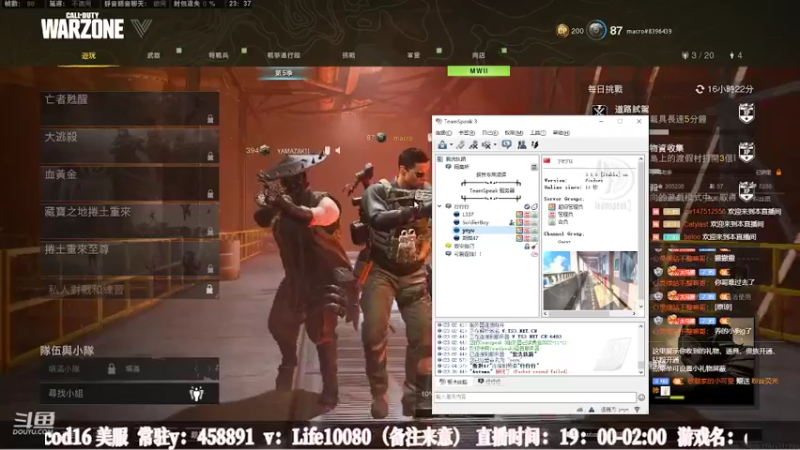Select the 遊玩 tab in Warzone
Screen dimensions: 800x450
[x=88, y=55]
